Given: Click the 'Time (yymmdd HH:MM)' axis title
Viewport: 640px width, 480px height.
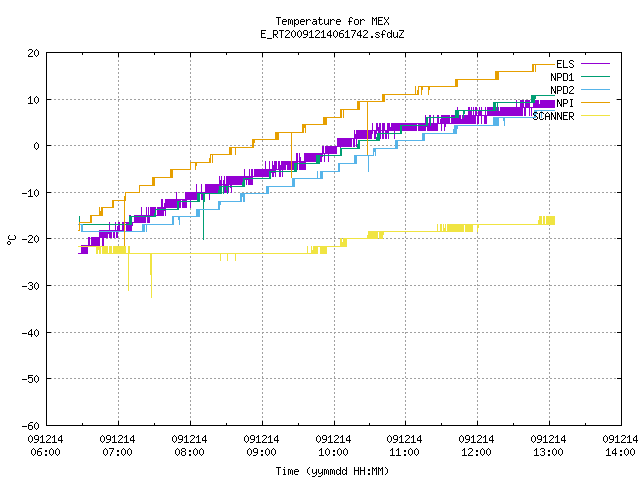Looking at the screenshot, I should click(332, 471).
